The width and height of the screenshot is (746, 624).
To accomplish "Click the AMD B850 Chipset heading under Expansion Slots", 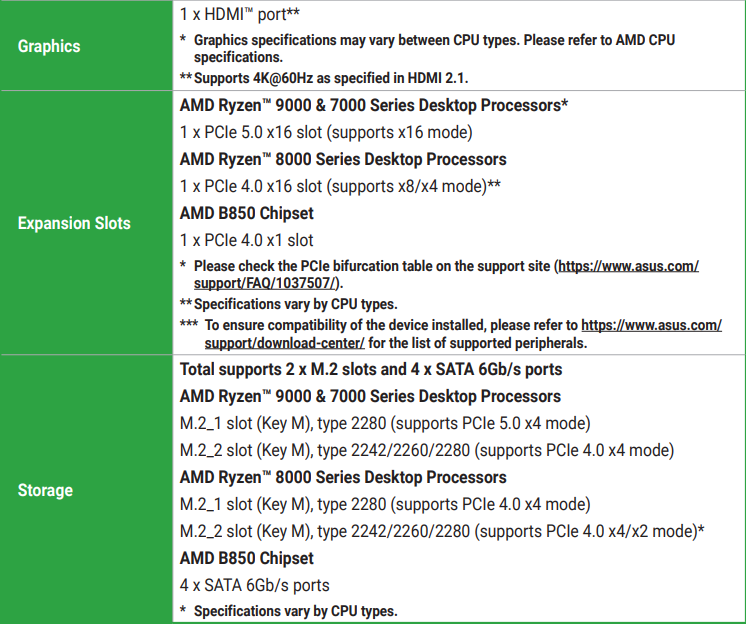I will (x=246, y=213).
